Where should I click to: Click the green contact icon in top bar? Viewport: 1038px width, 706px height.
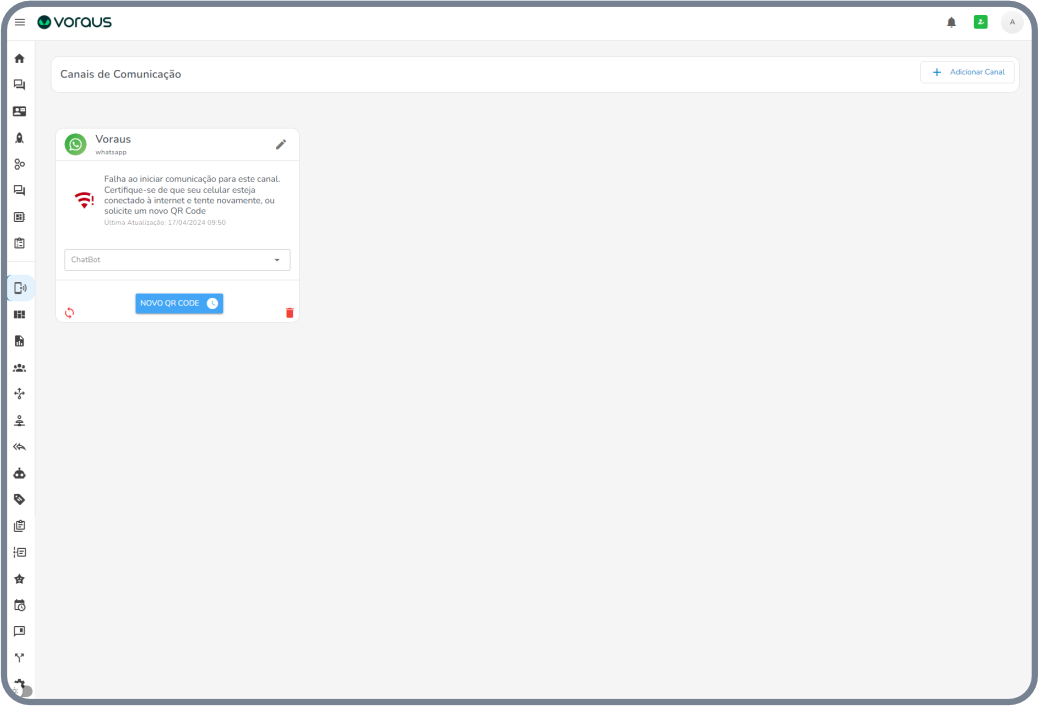(980, 22)
